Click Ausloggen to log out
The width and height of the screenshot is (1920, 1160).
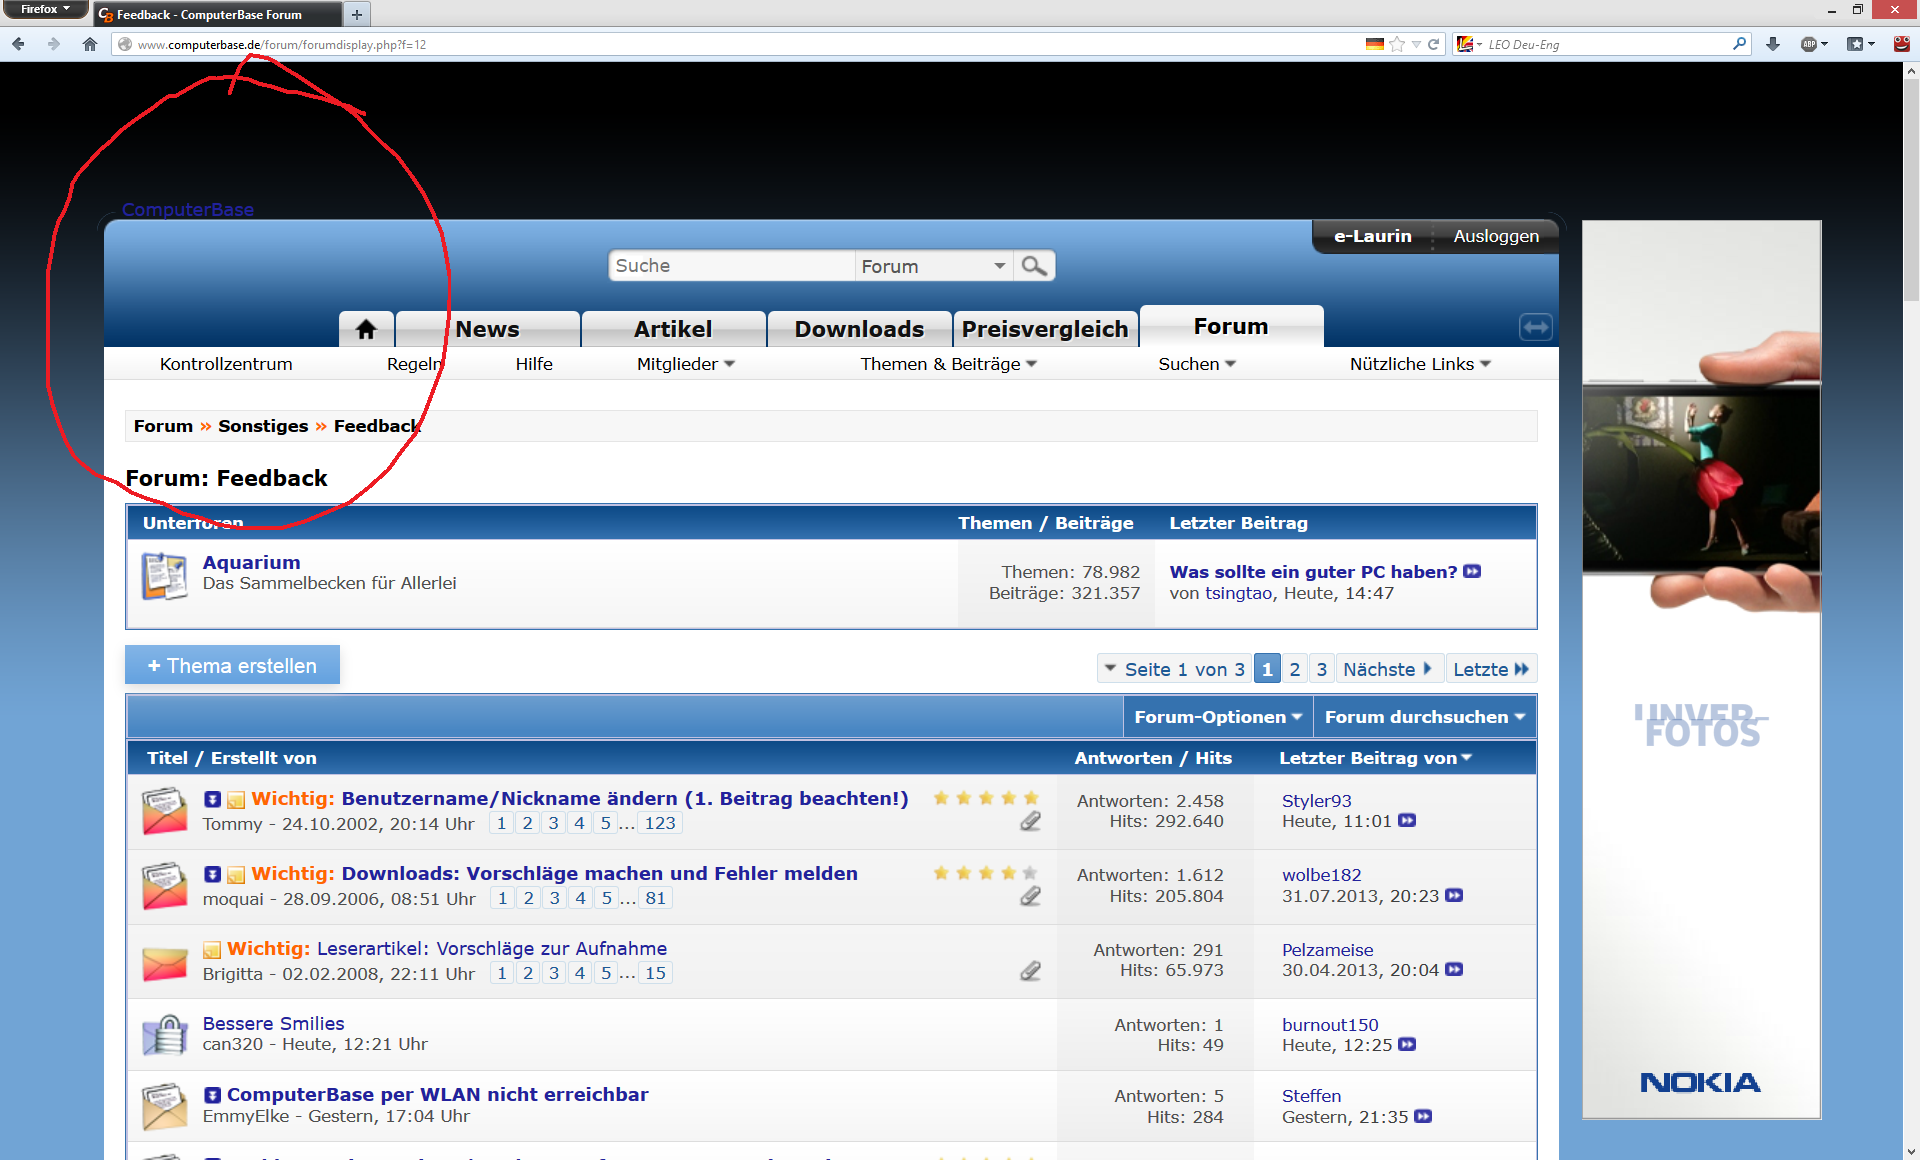(x=1495, y=236)
